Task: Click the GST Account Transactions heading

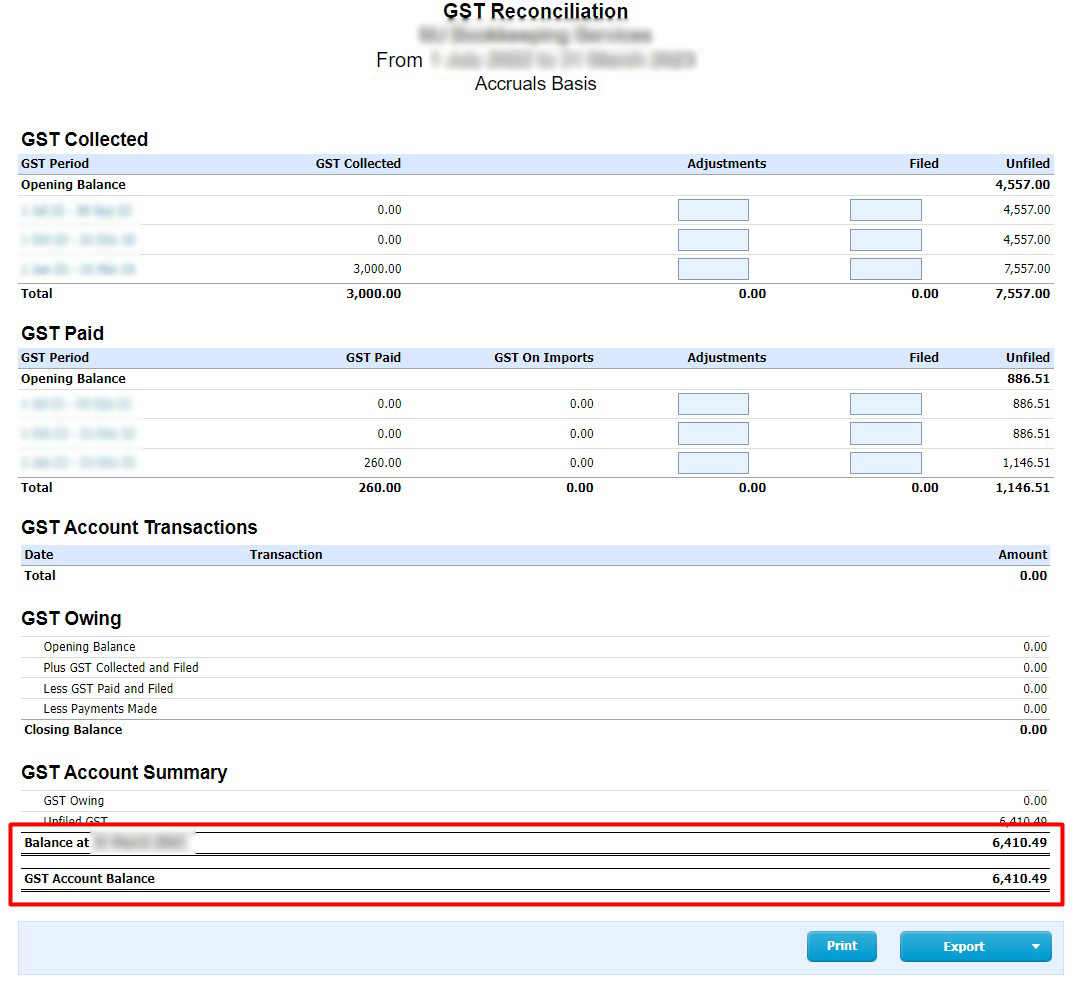Action: click(139, 528)
